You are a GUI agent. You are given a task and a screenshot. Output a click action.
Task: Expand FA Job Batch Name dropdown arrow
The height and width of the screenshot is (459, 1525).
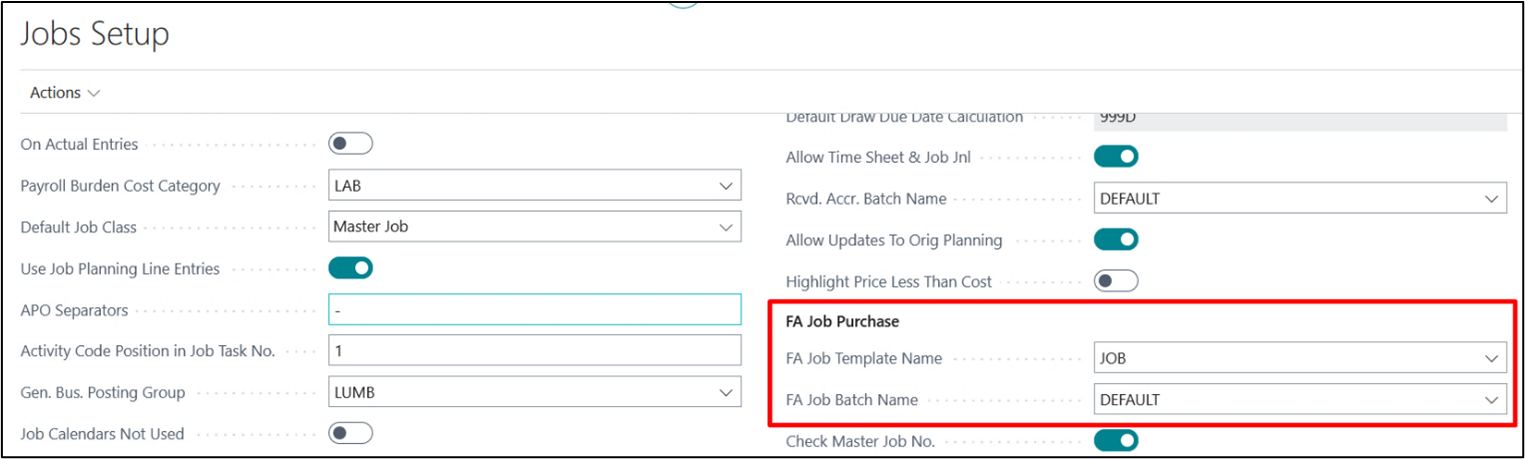(x=1490, y=400)
